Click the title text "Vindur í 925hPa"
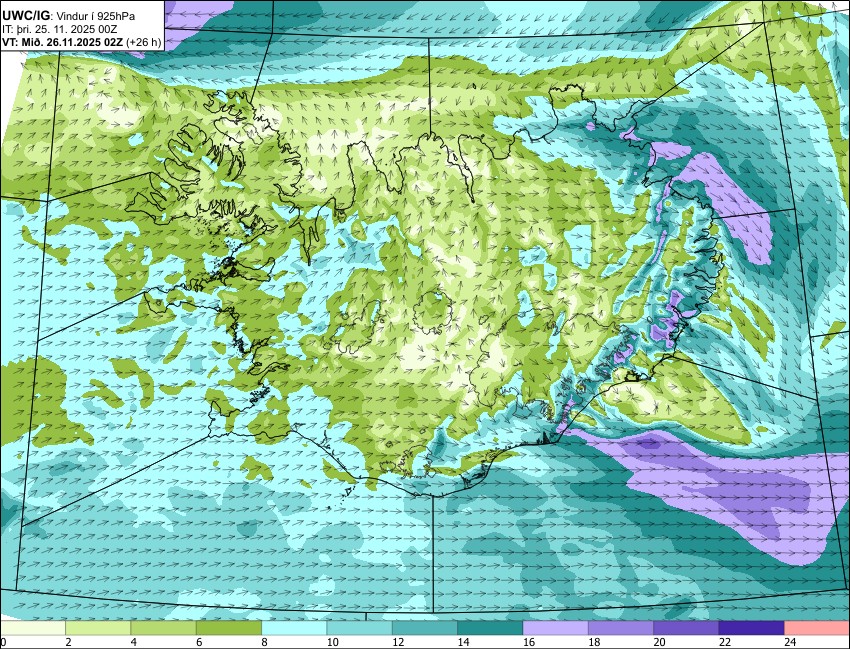 [x=95, y=16]
